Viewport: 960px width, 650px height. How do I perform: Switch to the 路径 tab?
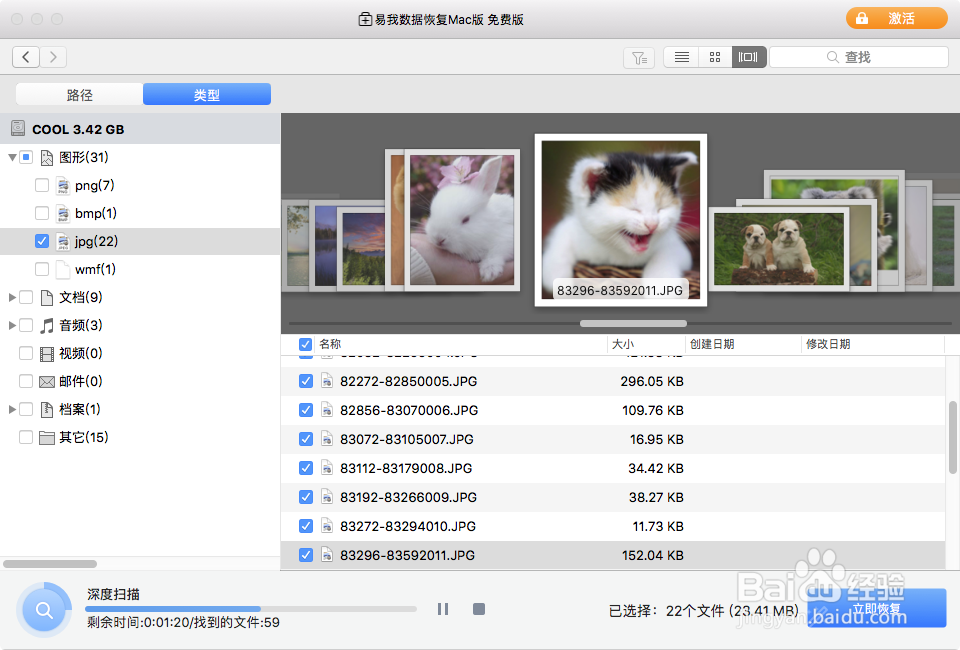(79, 93)
